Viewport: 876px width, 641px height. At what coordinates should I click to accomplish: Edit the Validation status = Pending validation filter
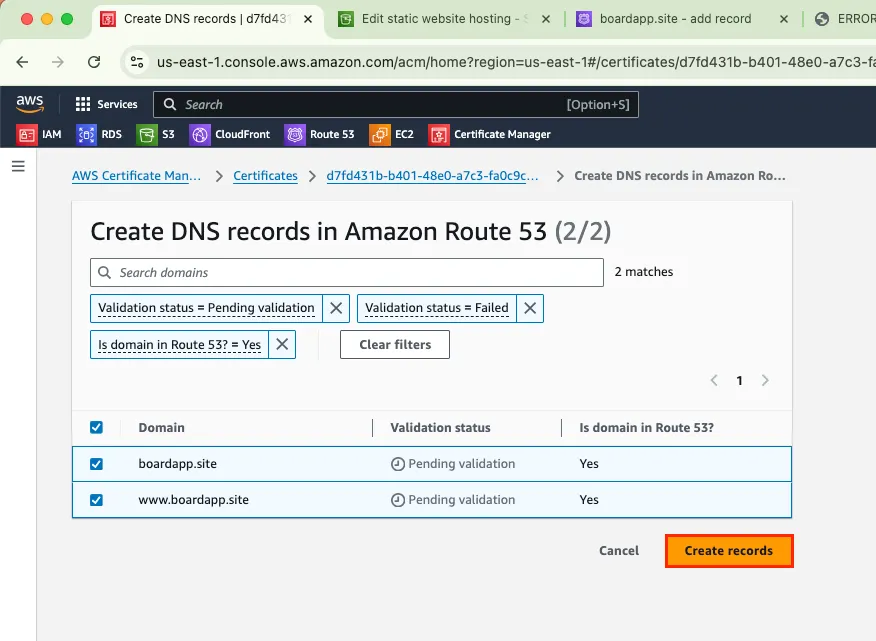point(206,308)
